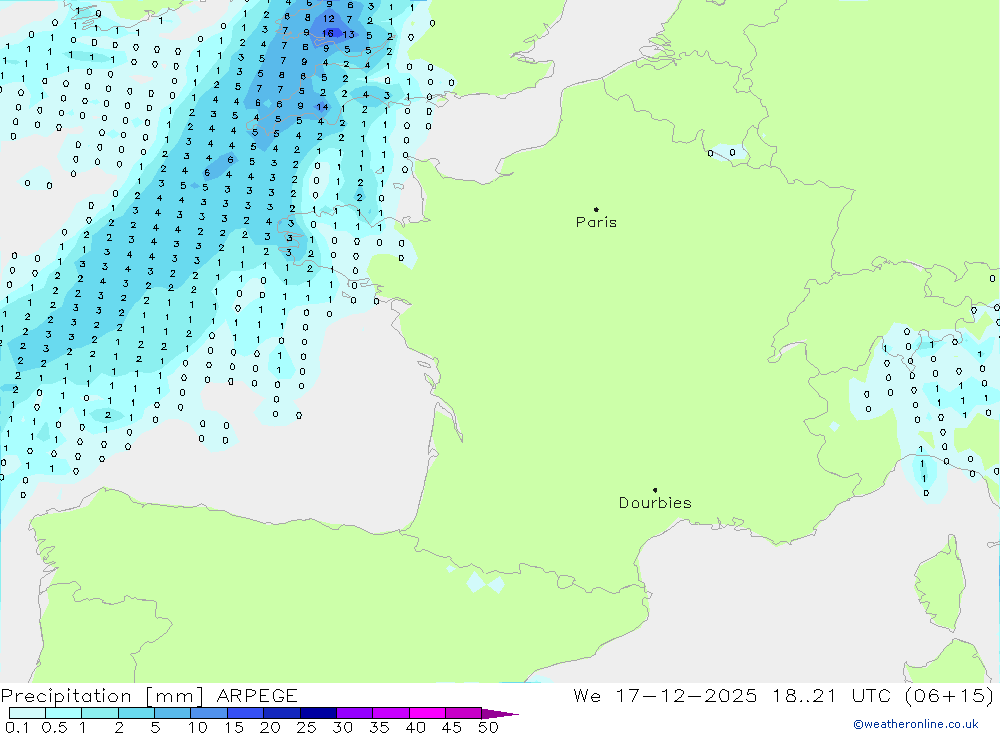
Task: Click the 20–25 mm dark blue legend swatch
Action: pos(282,713)
